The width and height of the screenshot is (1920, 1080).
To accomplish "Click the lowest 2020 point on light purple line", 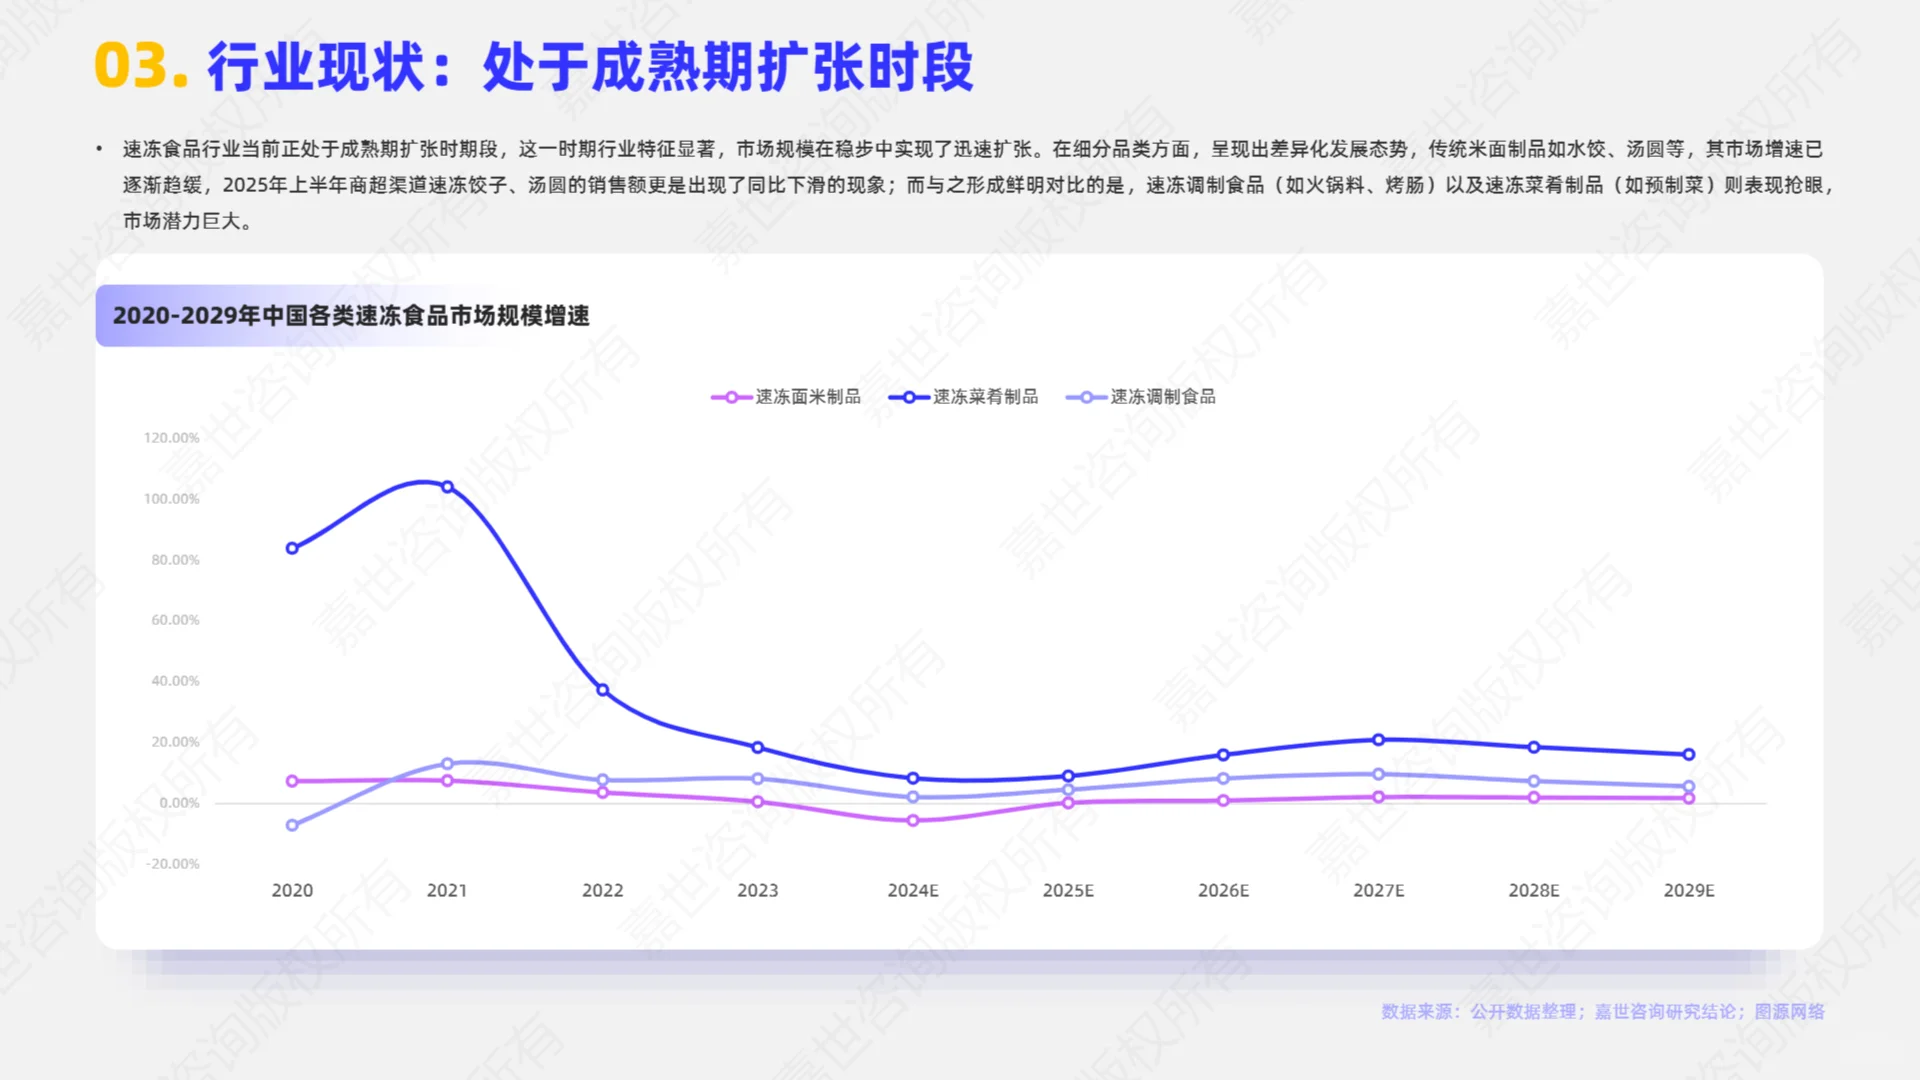I will 292,826.
